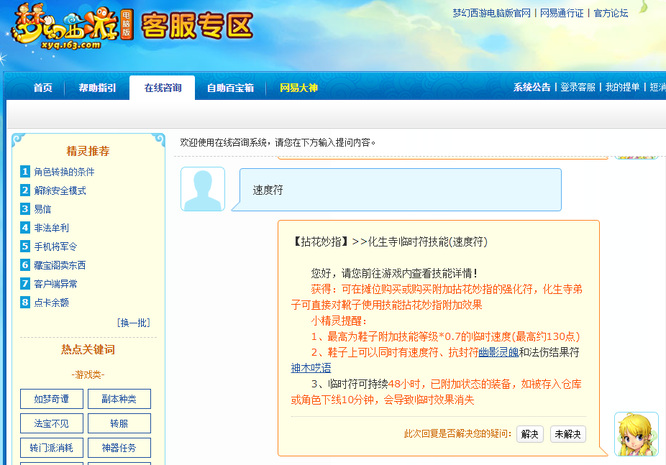Screen dimensions: 666x465
Task: Open 登录客服 link
Action: coord(578,87)
